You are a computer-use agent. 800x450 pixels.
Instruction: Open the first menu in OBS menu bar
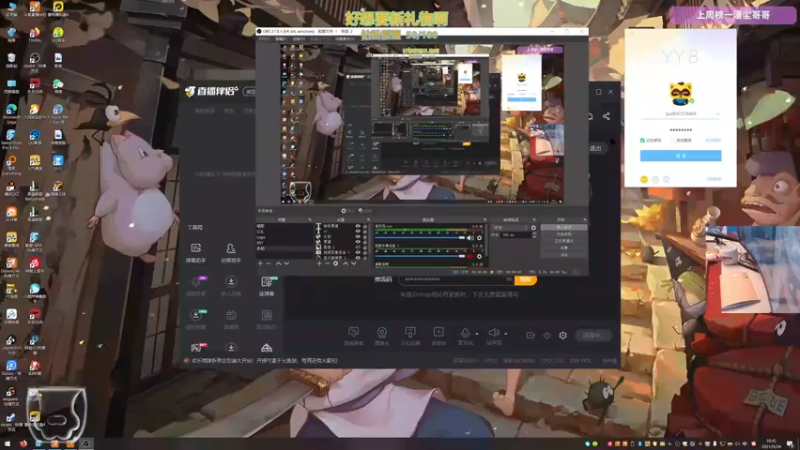(266, 39)
